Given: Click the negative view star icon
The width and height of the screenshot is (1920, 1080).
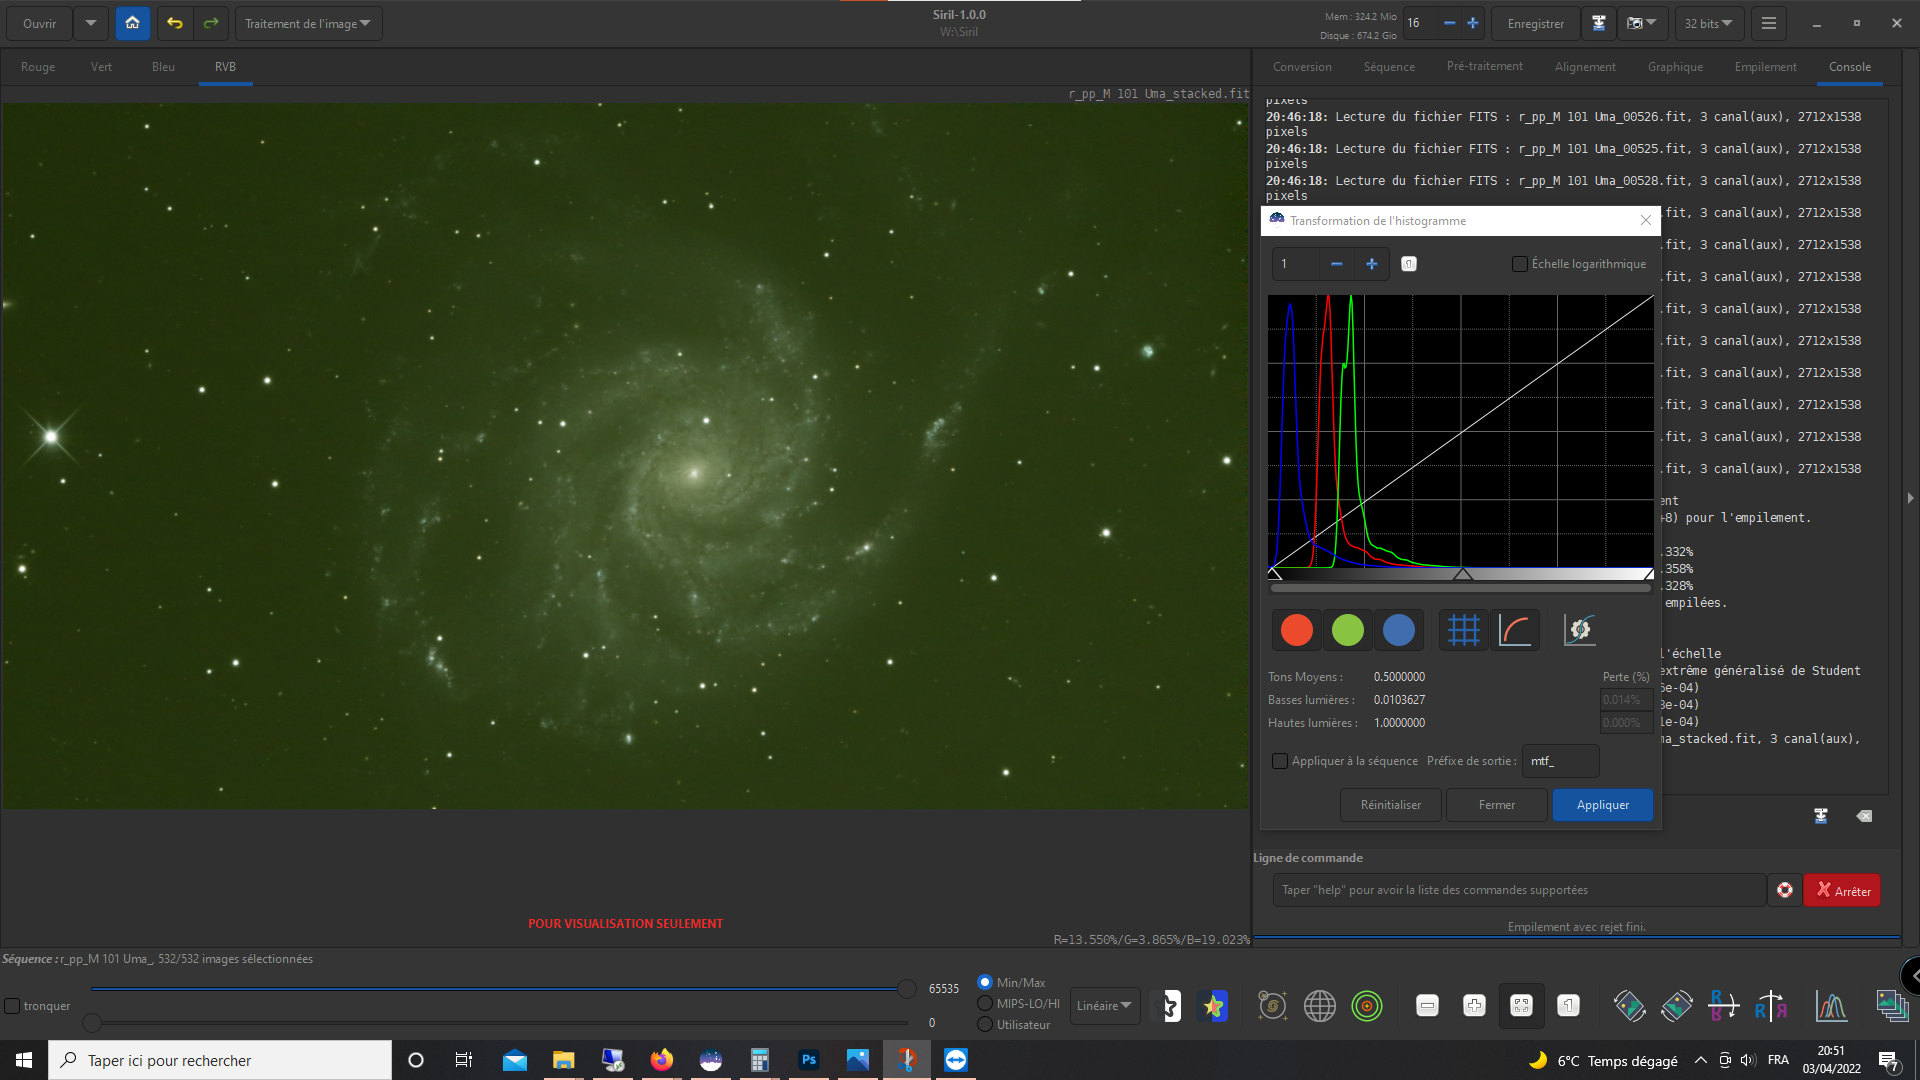Looking at the screenshot, I should pos(1167,1006).
